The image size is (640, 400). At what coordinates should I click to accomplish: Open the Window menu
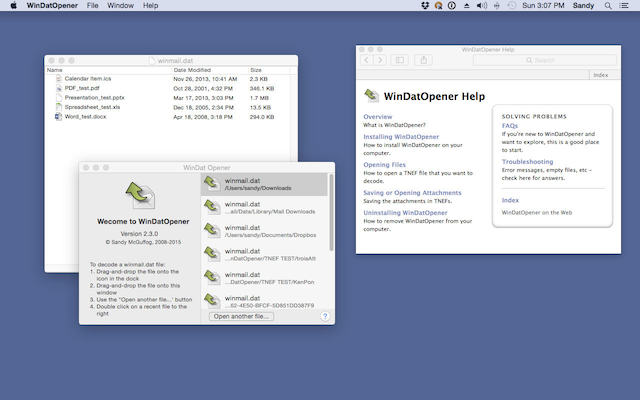pos(120,5)
